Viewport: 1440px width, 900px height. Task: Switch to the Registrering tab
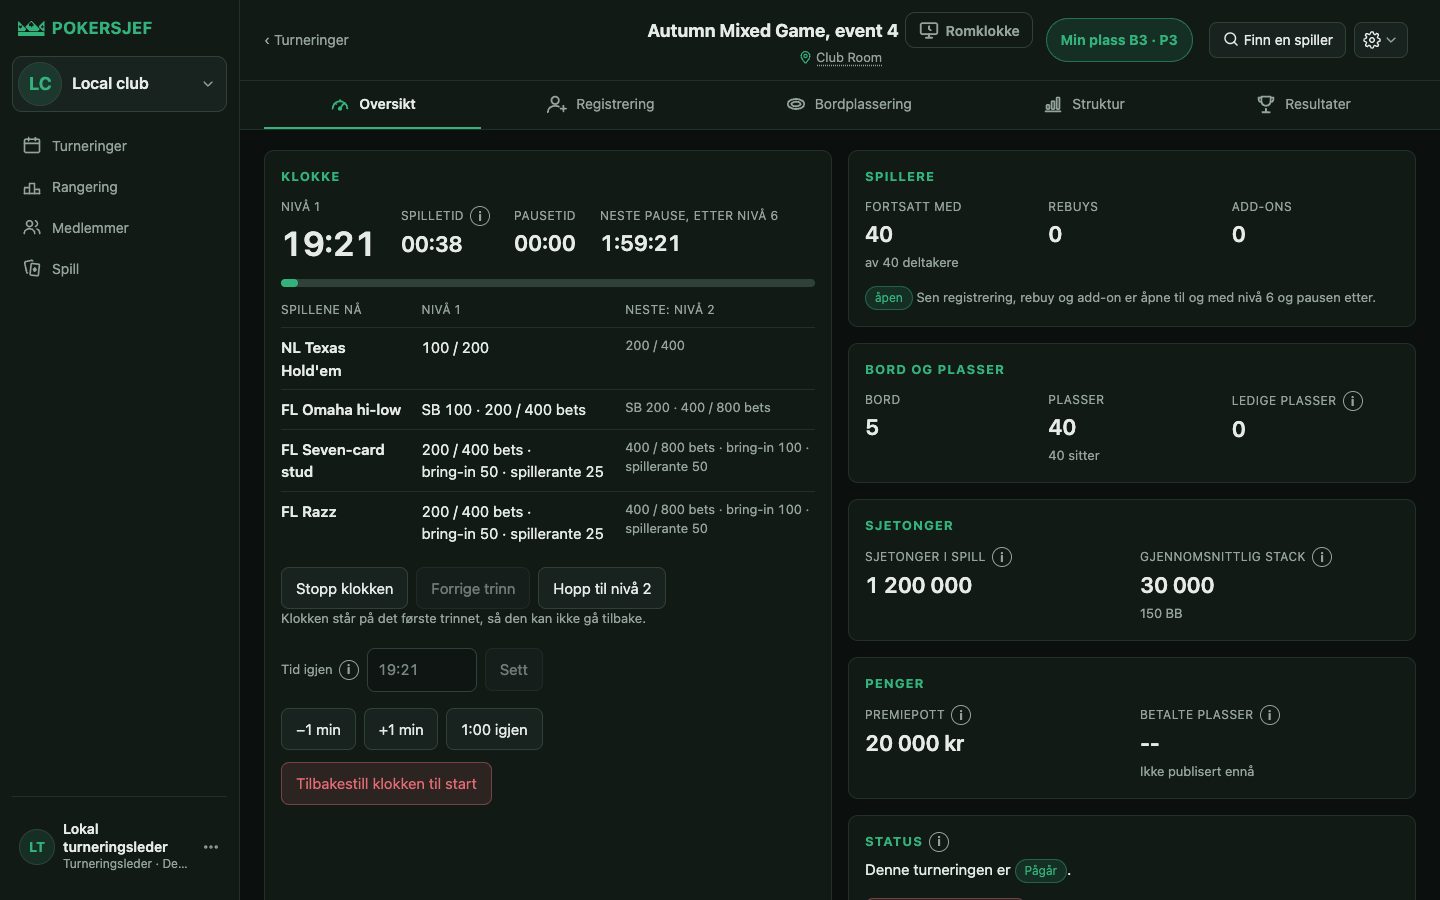point(600,104)
